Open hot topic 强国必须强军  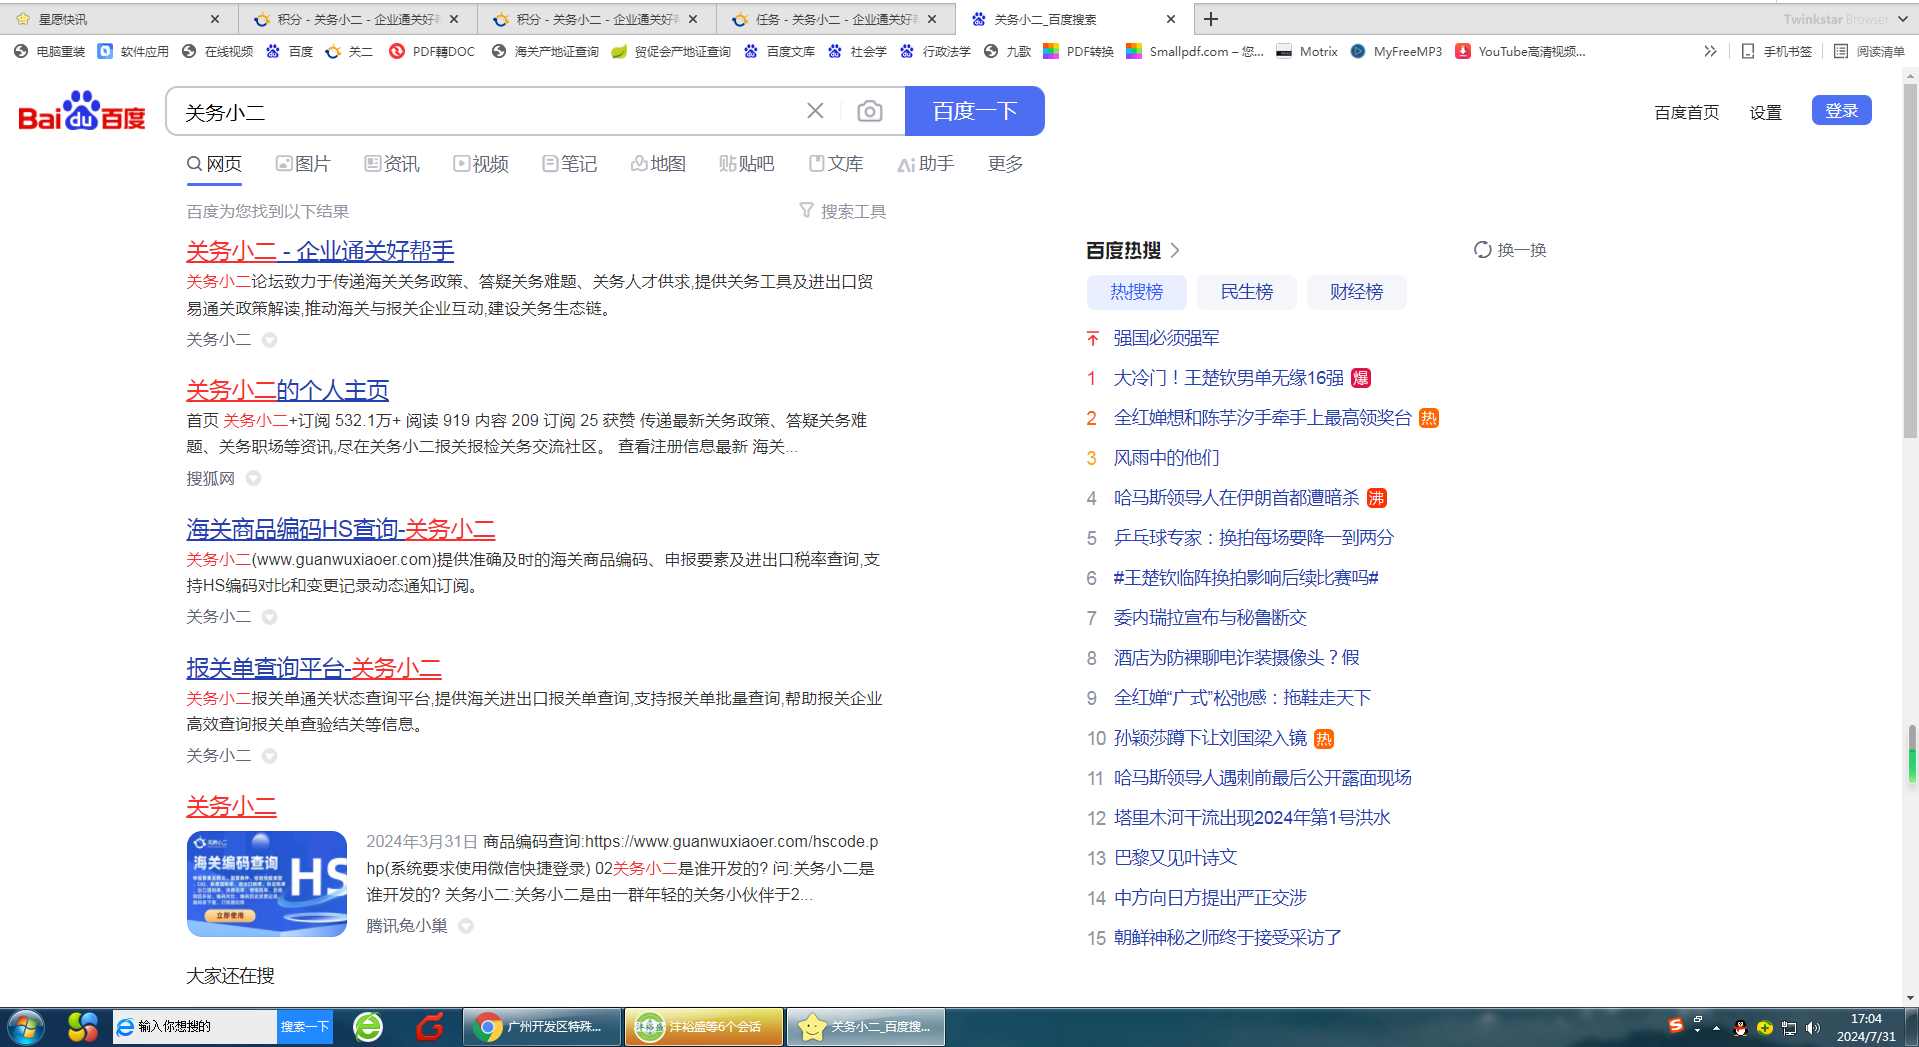[x=1166, y=338]
